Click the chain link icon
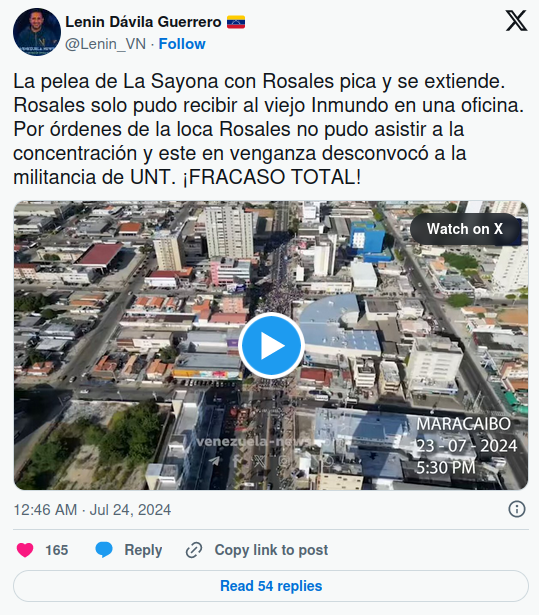Image resolution: width=539 pixels, height=615 pixels. [194, 550]
